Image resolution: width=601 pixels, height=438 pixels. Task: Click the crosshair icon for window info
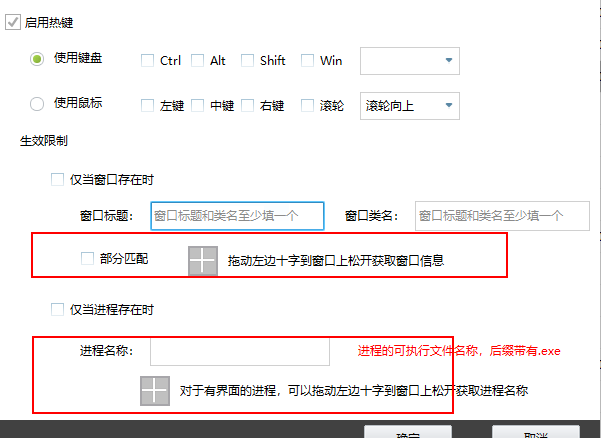[203, 261]
